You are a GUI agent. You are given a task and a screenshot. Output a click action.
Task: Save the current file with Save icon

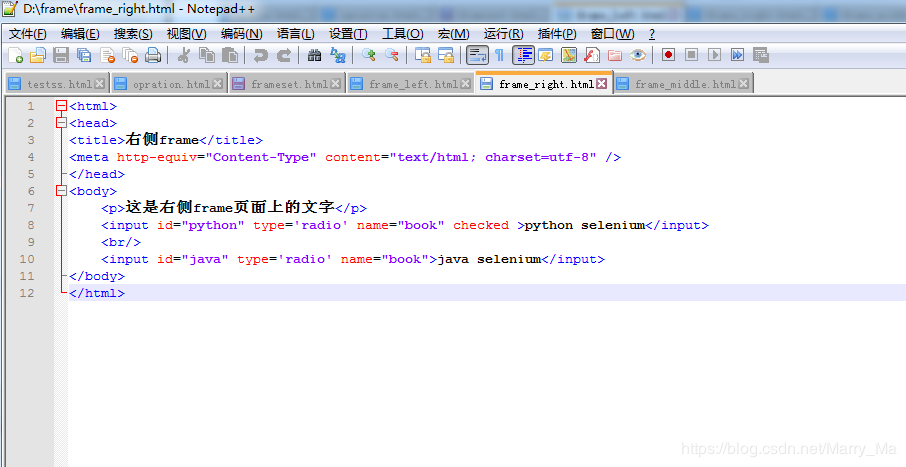61,55
